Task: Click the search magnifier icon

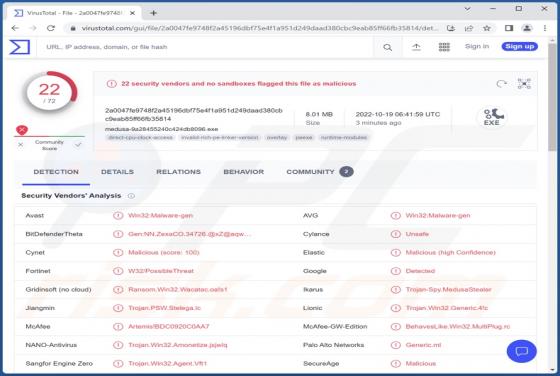Action: [388, 47]
